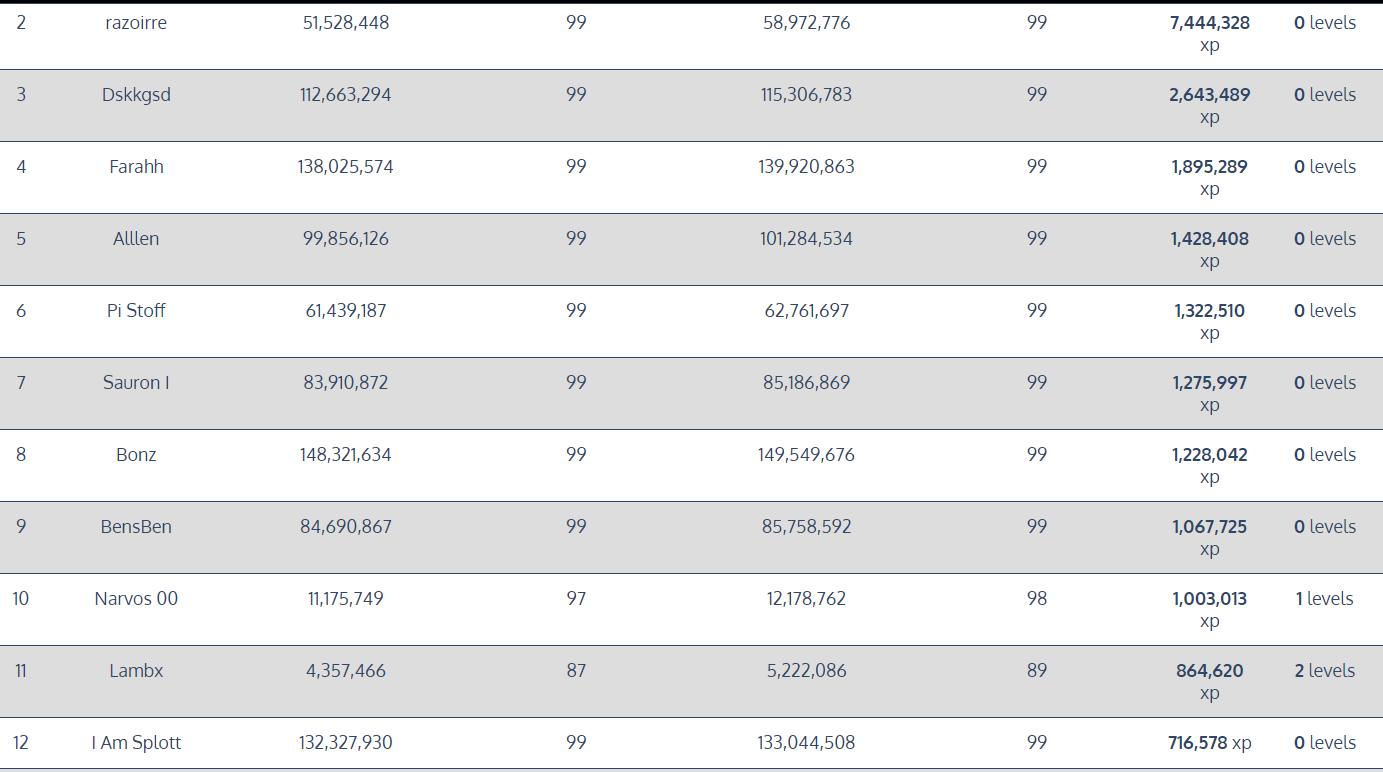1383x772 pixels.
Task: Click the starting level 87 cell
Action: 576,671
